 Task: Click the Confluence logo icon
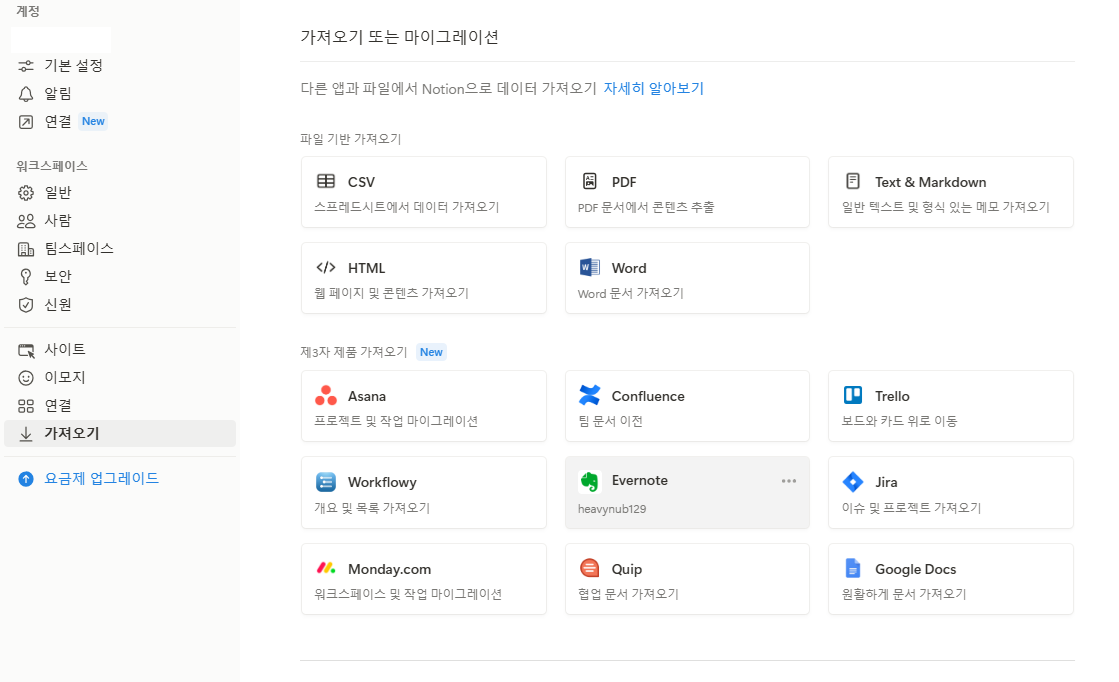click(589, 395)
